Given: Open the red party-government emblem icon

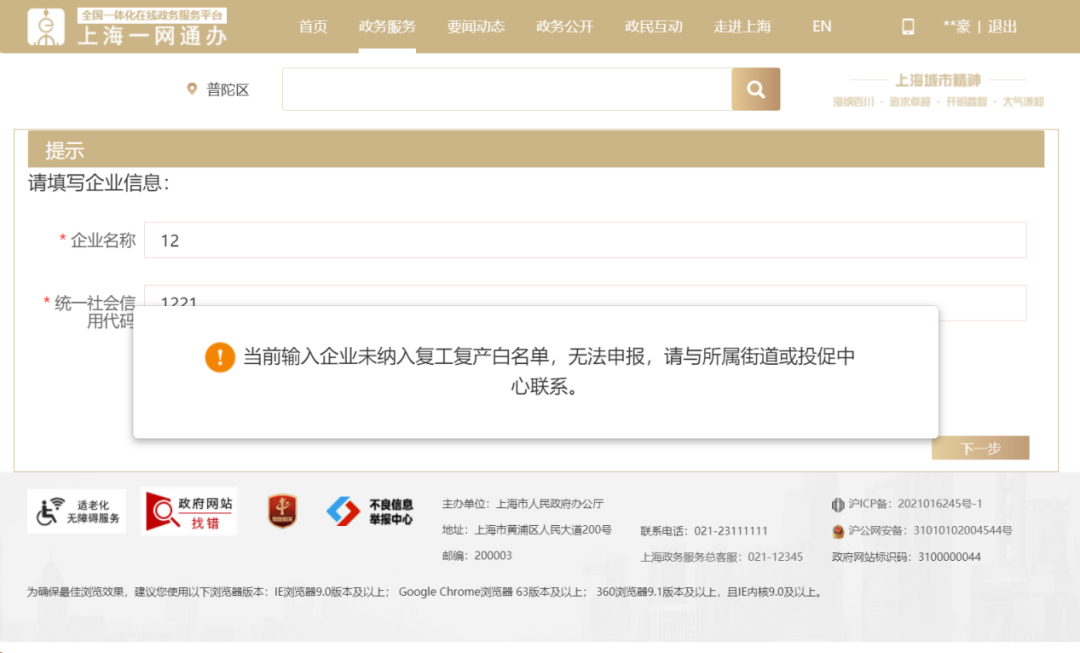Looking at the screenshot, I should coord(282,511).
